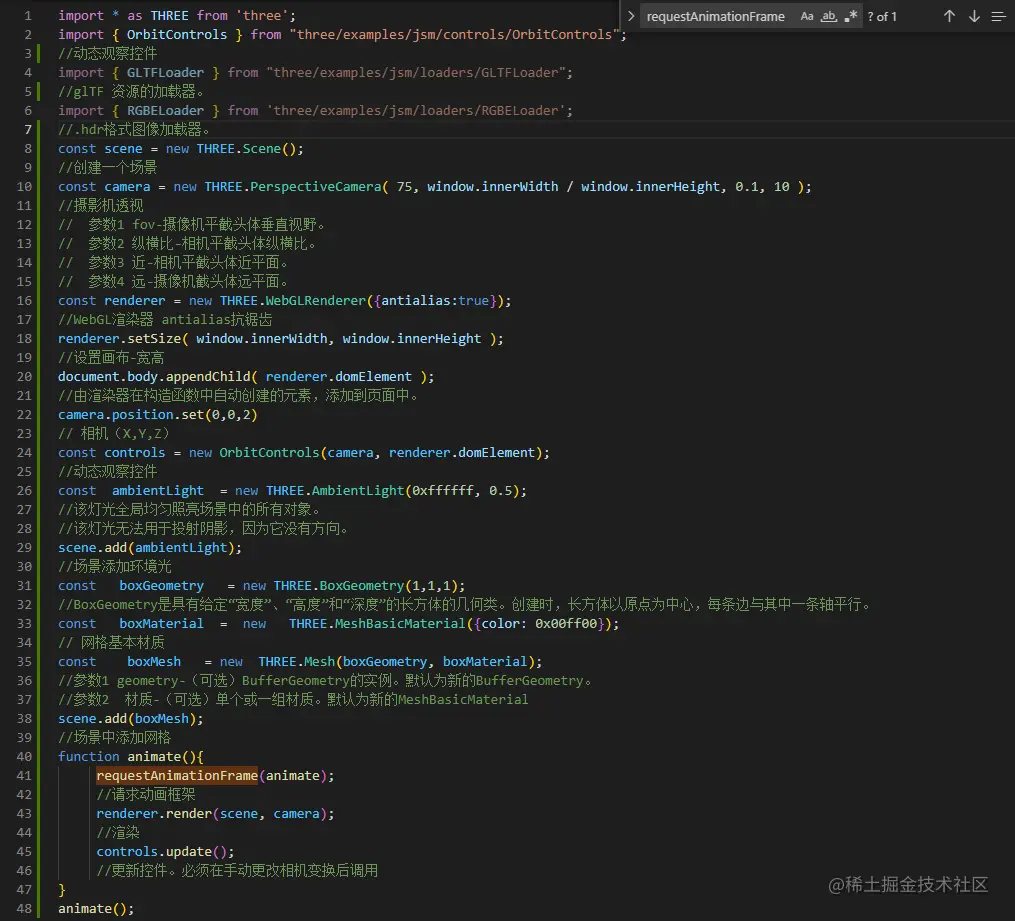Click 'THREE.Scene()' on line 8

coord(246,149)
